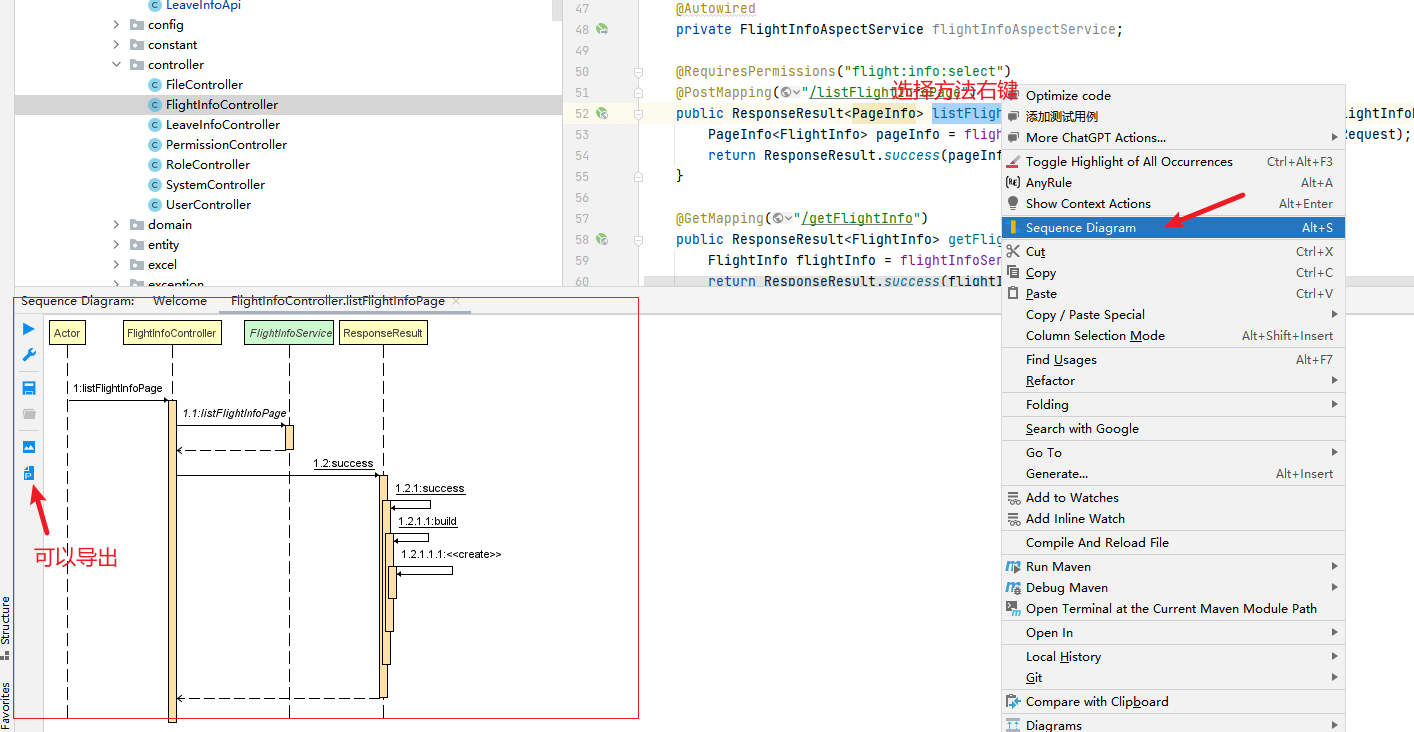Toggle fold marker at line 55 gutter
Screen dimensions: 1414x732
click(x=638, y=176)
